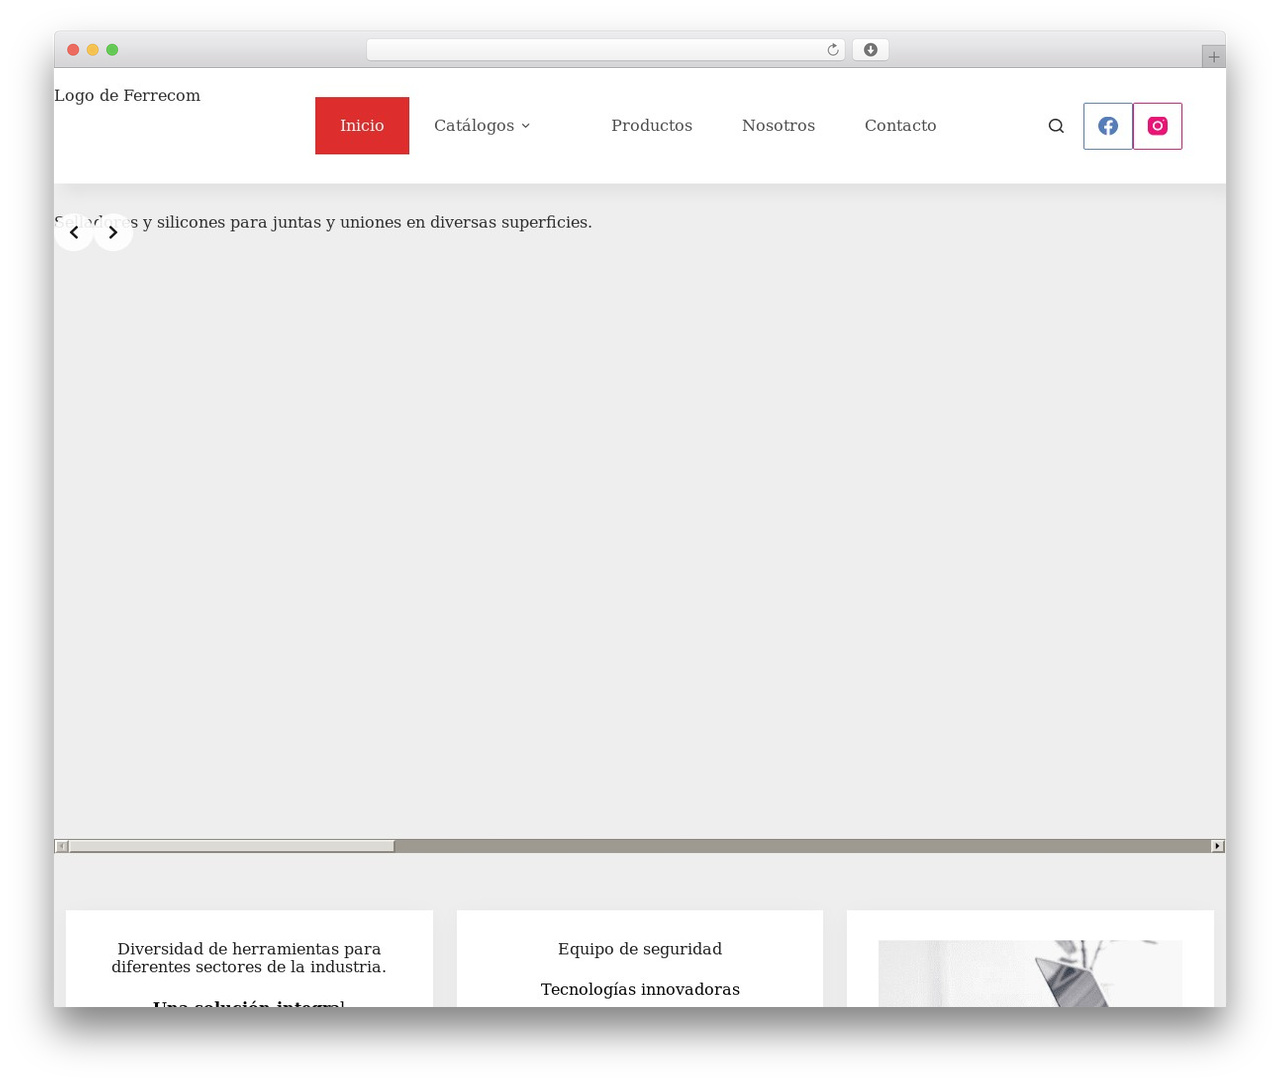
Task: Click the scrollbar left arrow
Action: [61, 846]
